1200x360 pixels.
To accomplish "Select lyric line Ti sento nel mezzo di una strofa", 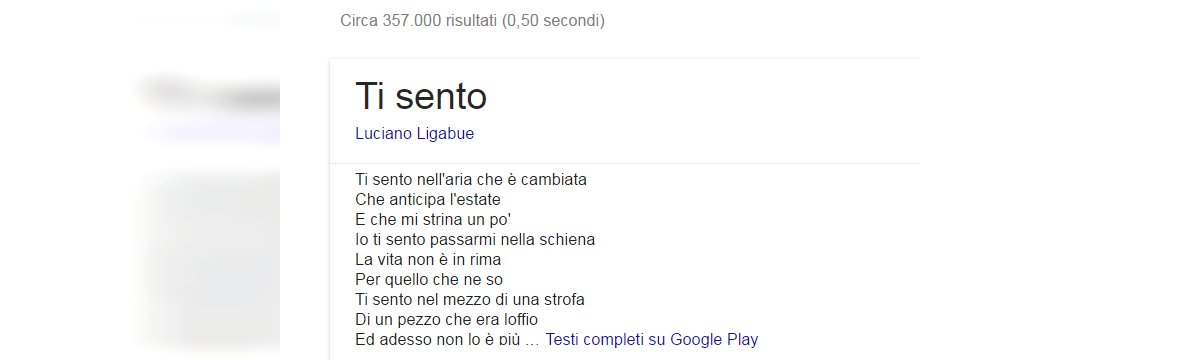I will [470, 299].
